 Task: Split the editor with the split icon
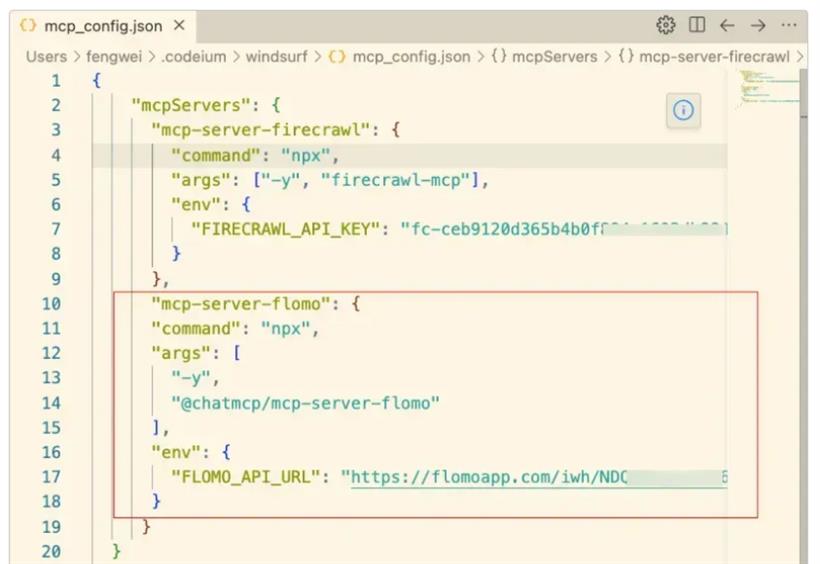[697, 25]
